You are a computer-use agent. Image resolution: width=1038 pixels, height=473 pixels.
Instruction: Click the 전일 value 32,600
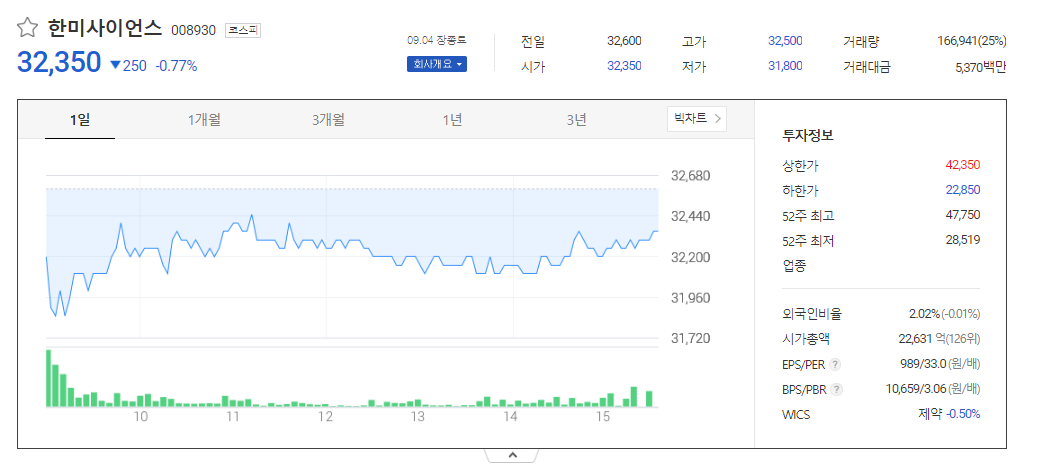tap(624, 41)
